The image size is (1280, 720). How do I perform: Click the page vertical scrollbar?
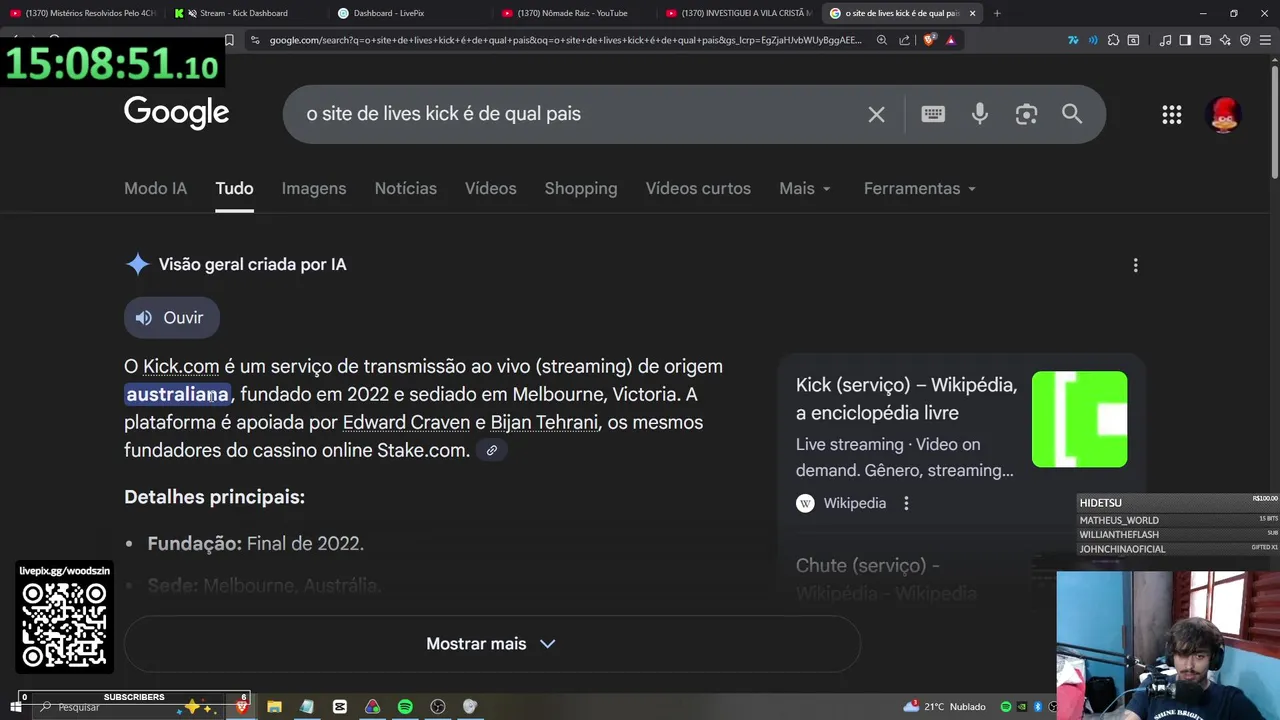click(x=1273, y=120)
